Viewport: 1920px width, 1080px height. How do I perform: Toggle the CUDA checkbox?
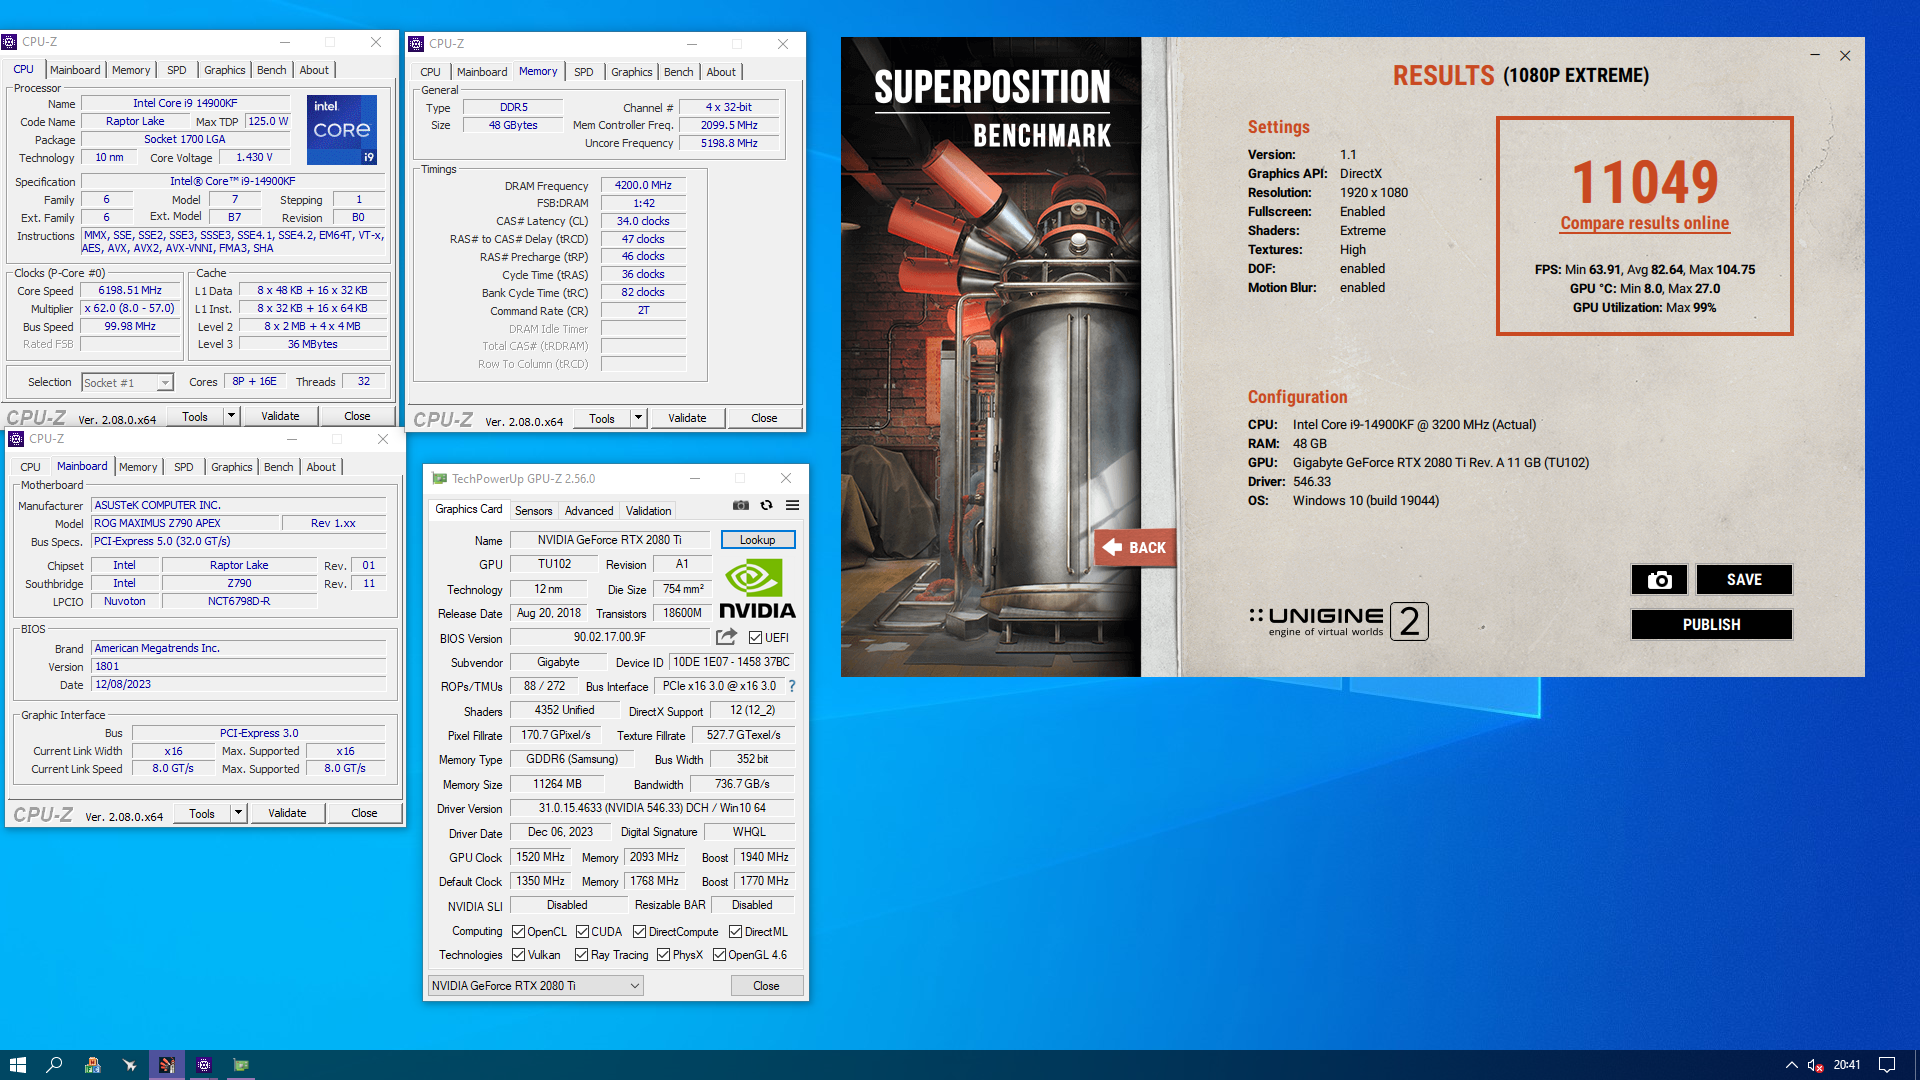(582, 932)
